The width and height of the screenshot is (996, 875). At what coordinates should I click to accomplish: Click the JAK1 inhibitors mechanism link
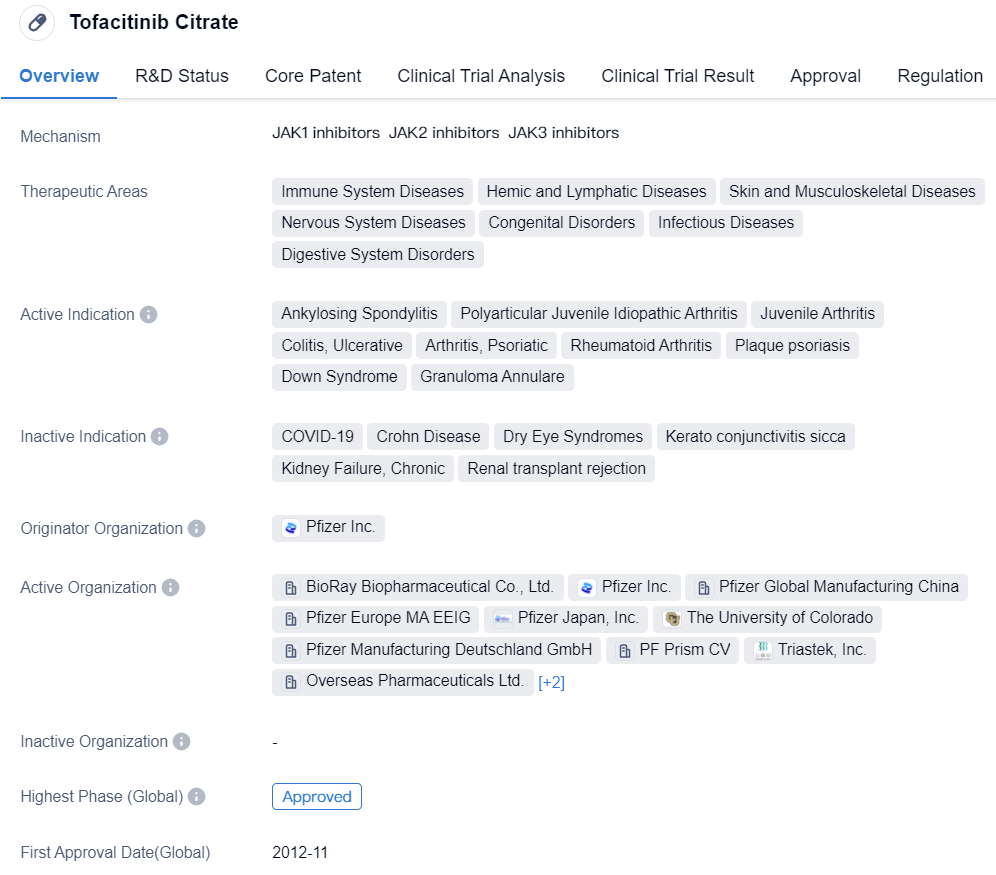click(x=326, y=132)
